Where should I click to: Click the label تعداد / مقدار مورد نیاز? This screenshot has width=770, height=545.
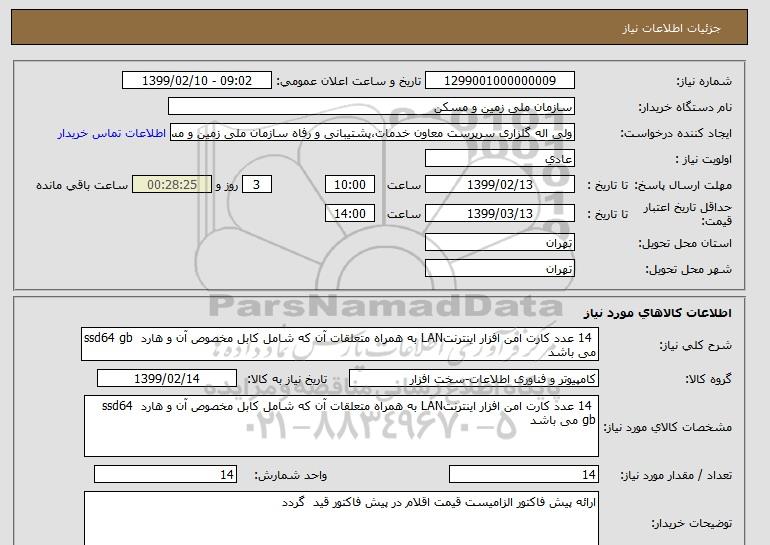[676, 476]
